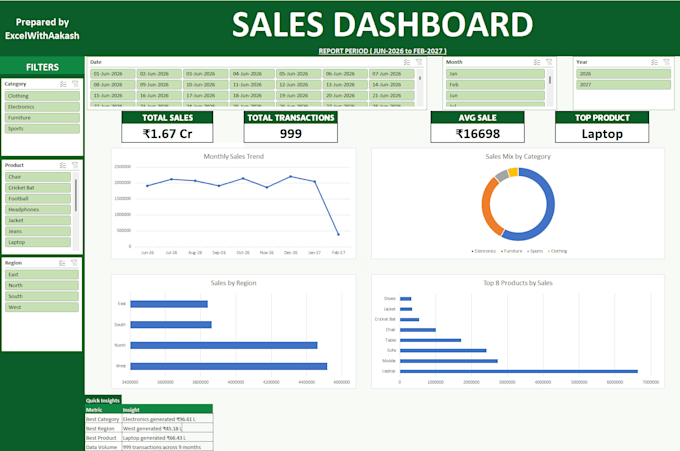Viewport: 680px width, 451px height.
Task: Select the gray Sports donut segment
Action: [502, 175]
